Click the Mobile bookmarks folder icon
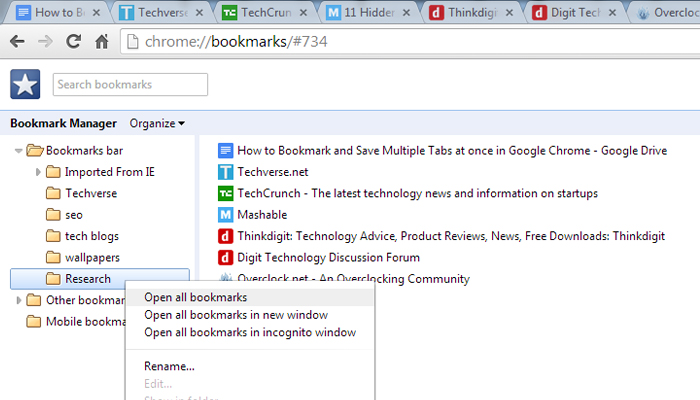The width and height of the screenshot is (700, 400). pos(33,321)
